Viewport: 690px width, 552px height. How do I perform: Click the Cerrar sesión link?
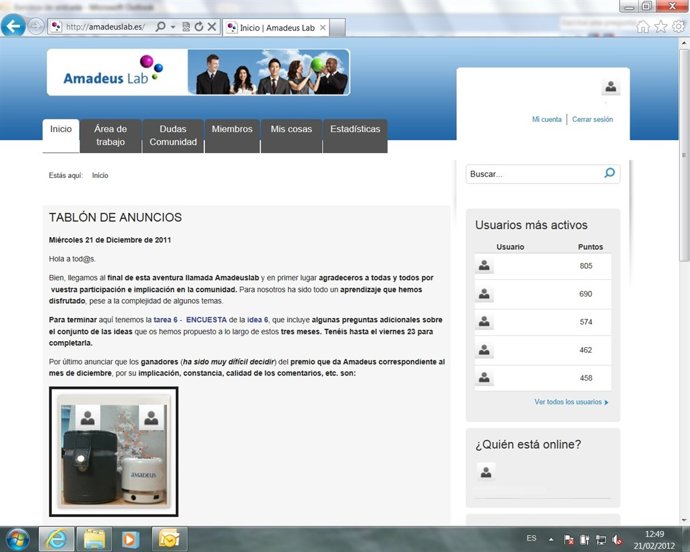[x=592, y=119]
